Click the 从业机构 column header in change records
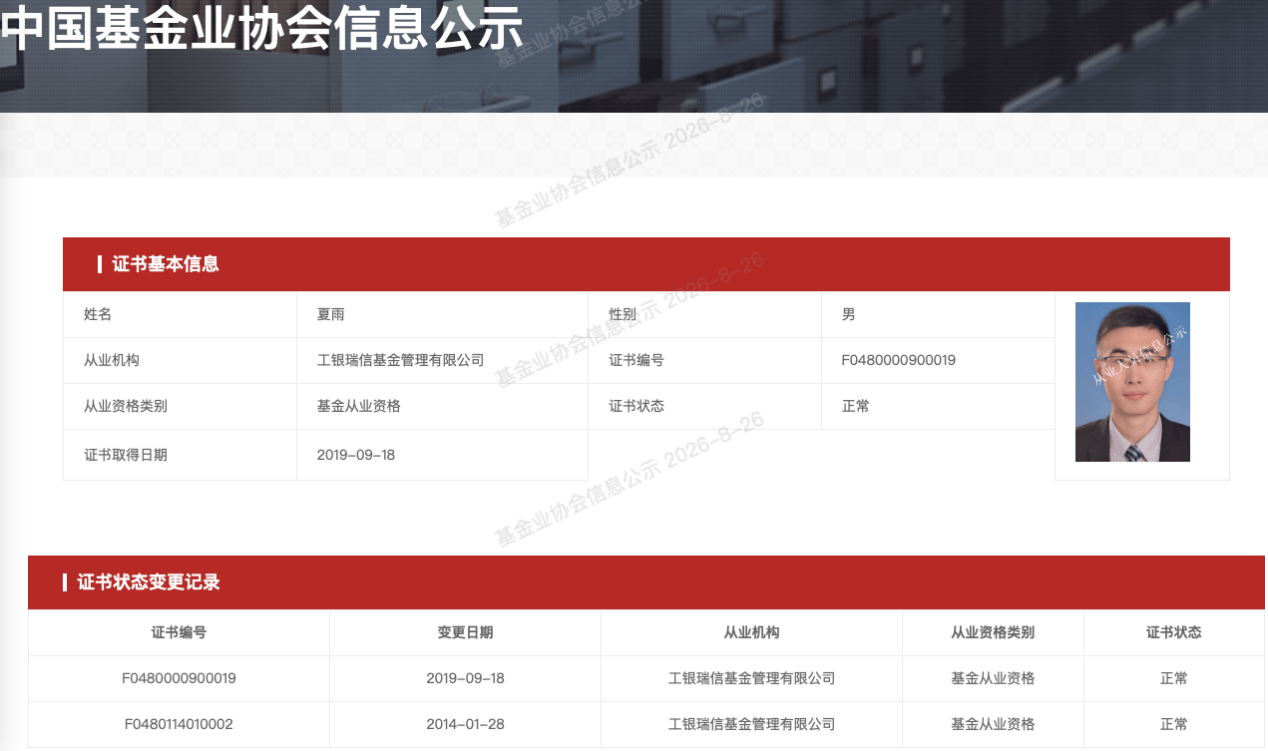 [x=752, y=632]
